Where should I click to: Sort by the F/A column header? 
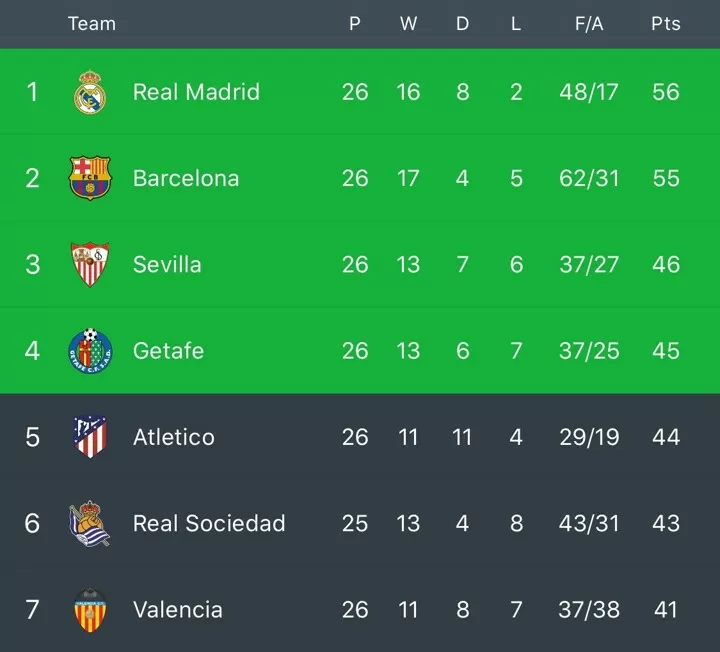pyautogui.click(x=589, y=23)
